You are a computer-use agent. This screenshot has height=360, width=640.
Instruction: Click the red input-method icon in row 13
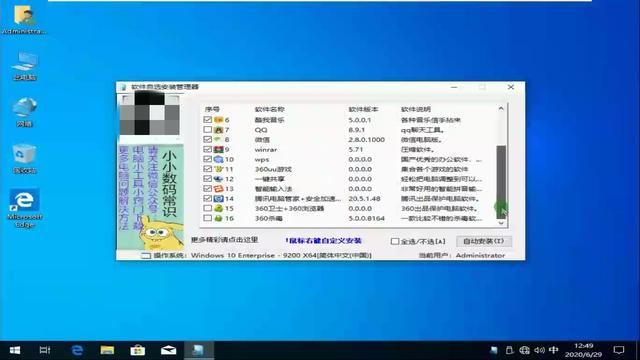tap(219, 189)
